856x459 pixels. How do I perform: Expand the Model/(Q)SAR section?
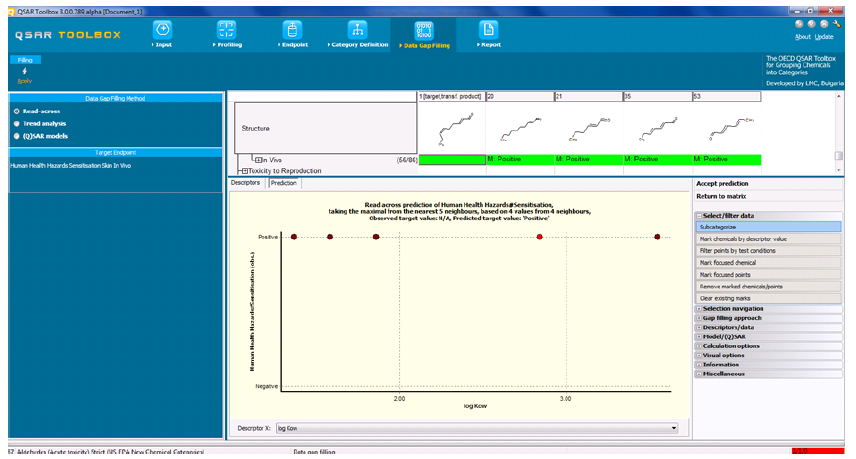pyautogui.click(x=699, y=337)
